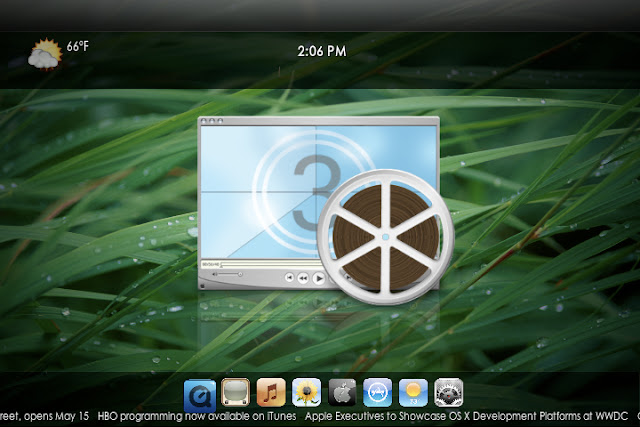Screen dimensions: 640x427
Task: Click the 66°F temperature reading
Action: [x=78, y=46]
